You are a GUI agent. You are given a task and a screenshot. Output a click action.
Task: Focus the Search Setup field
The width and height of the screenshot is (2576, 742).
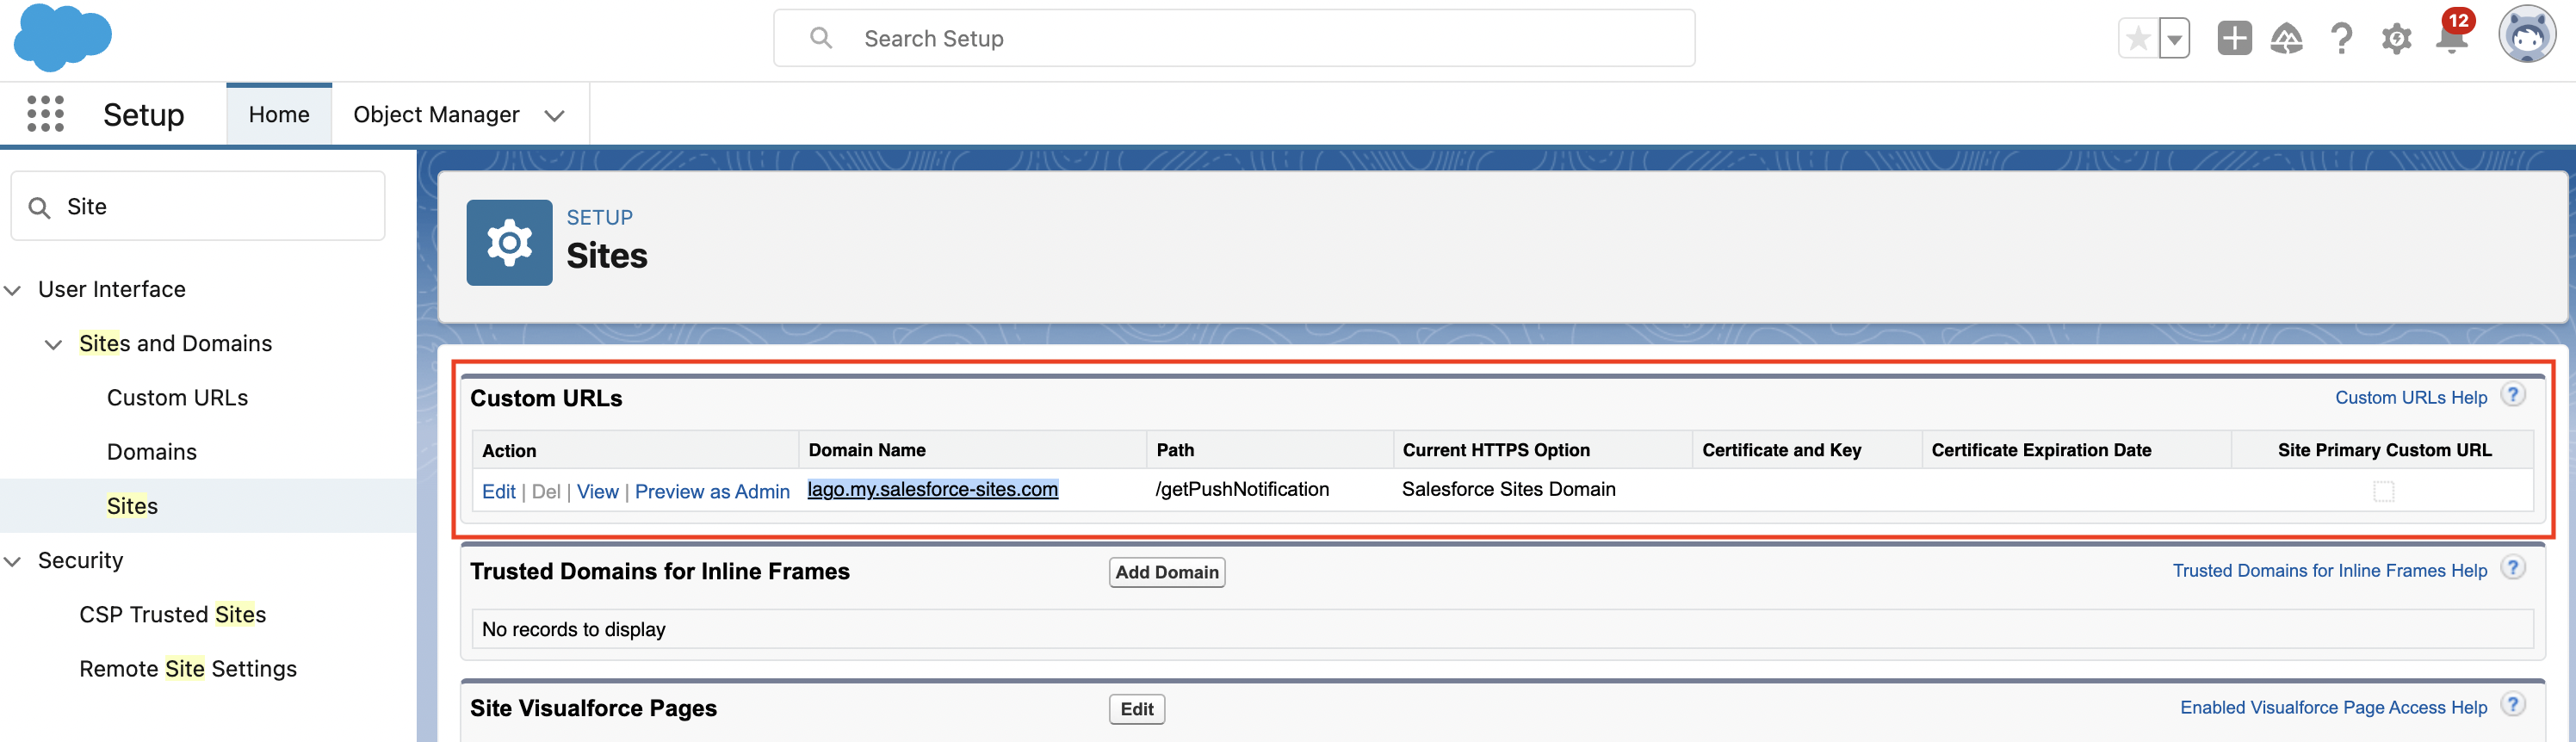point(1233,38)
